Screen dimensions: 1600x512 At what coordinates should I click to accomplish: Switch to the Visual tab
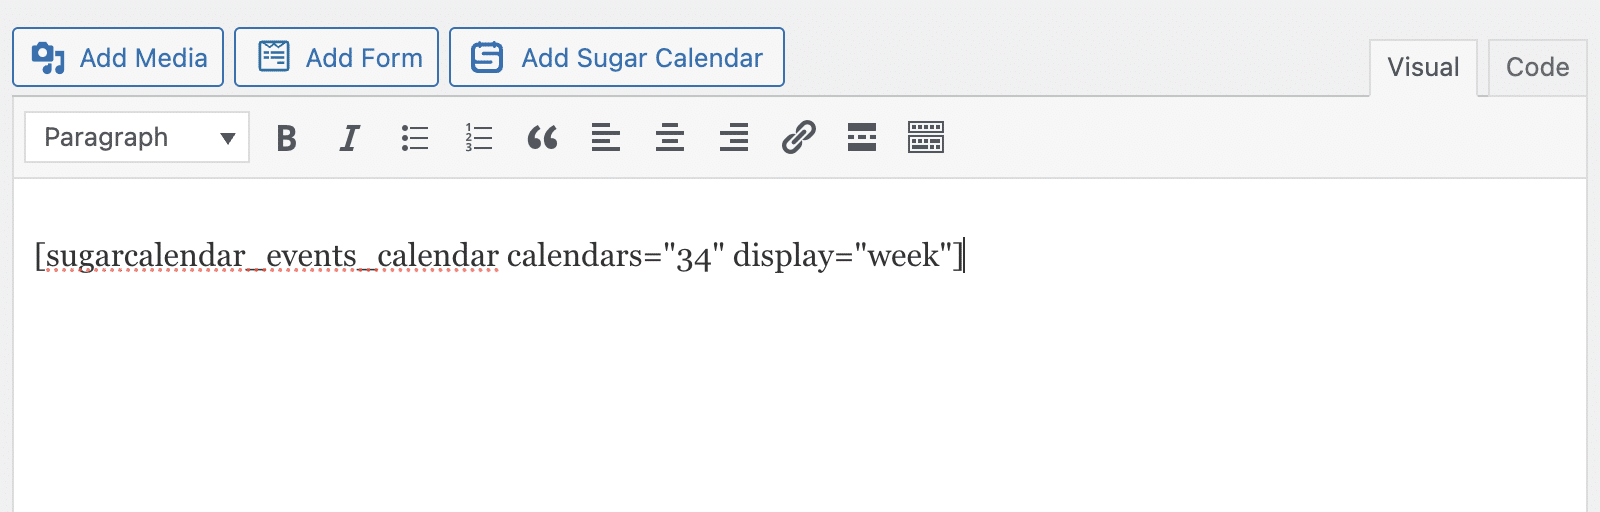pos(1423,68)
